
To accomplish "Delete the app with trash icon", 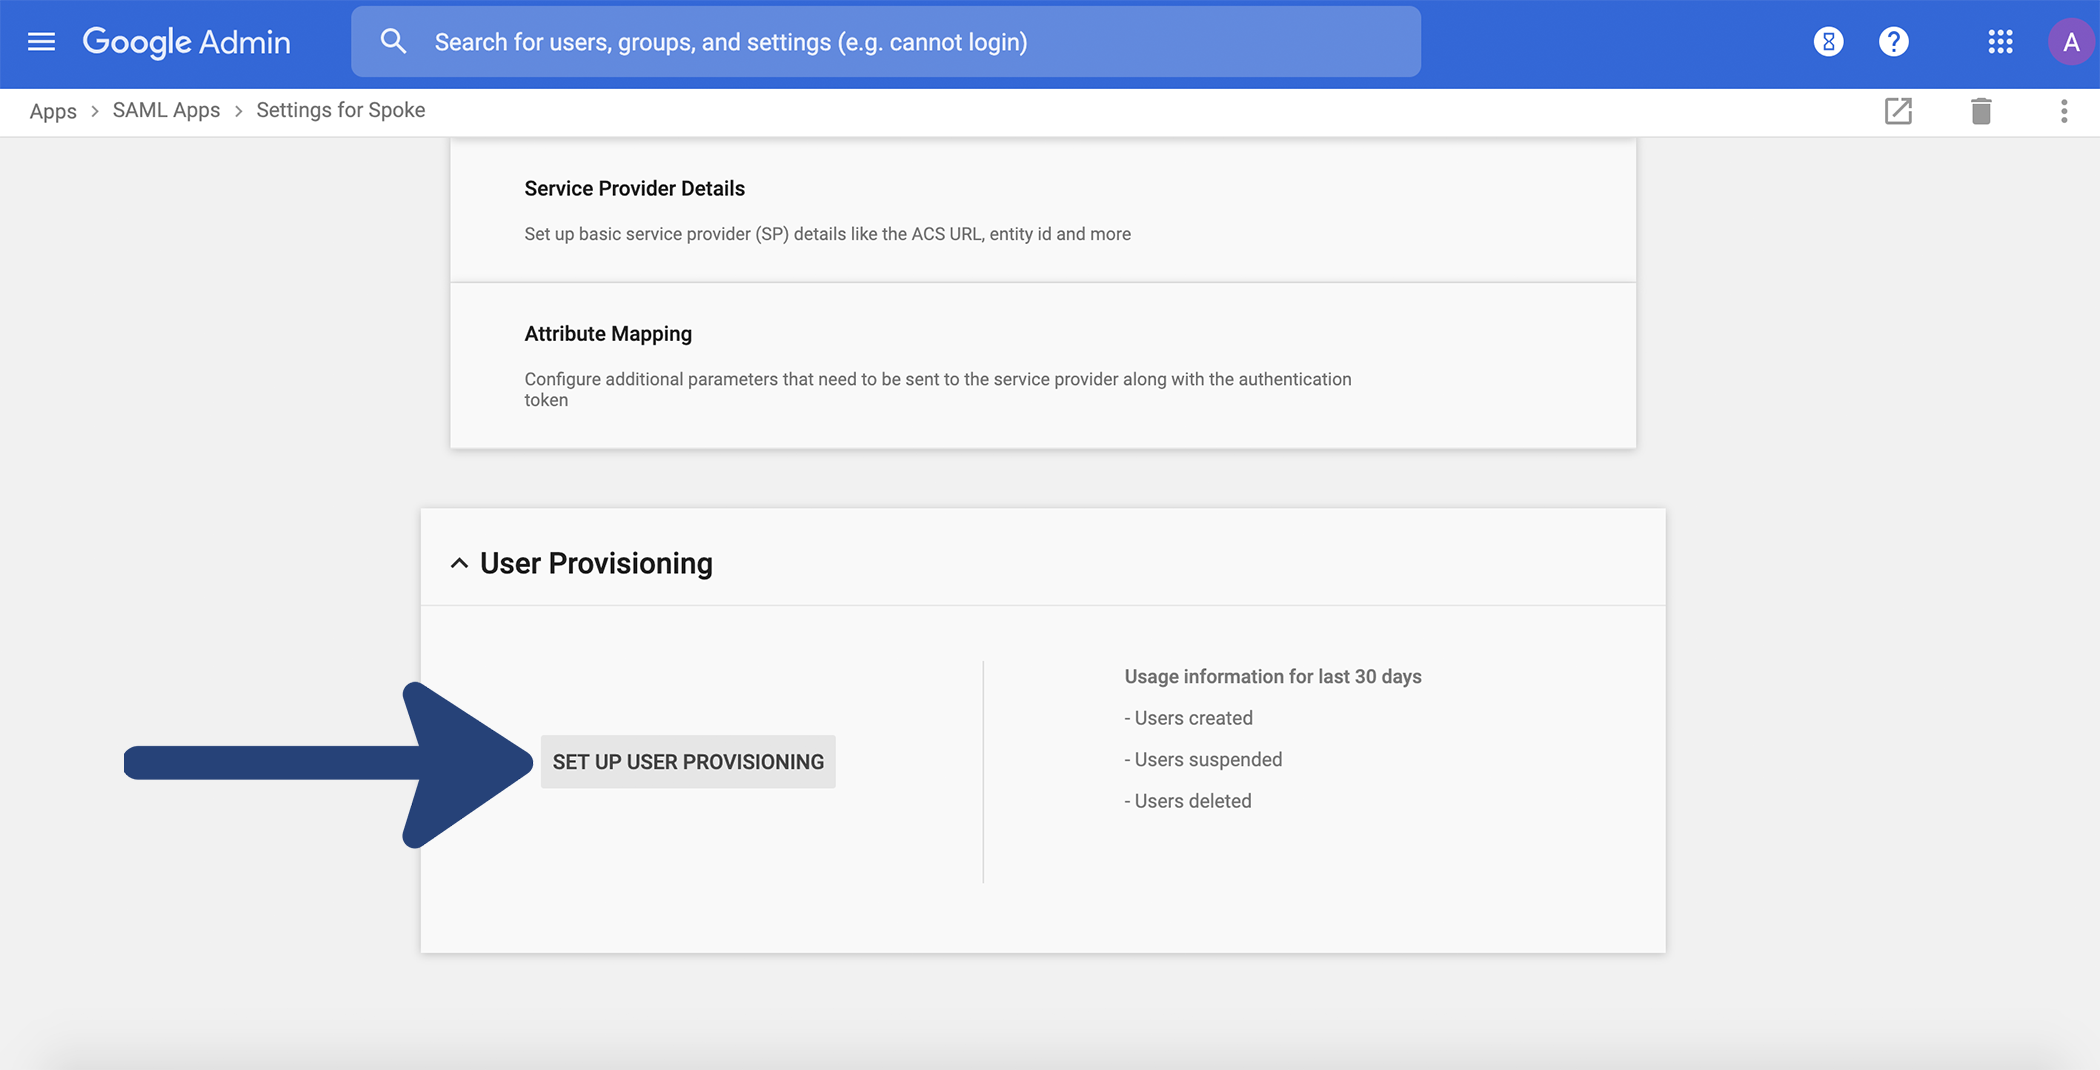I will 1981,111.
